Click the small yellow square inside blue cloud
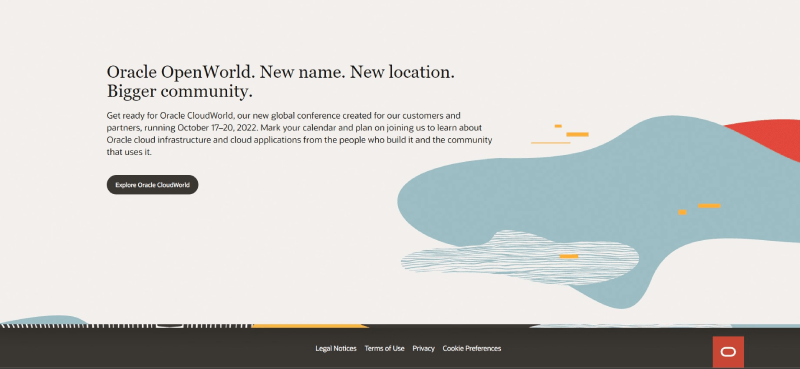Image resolution: width=800 pixels, height=369 pixels. point(682,212)
